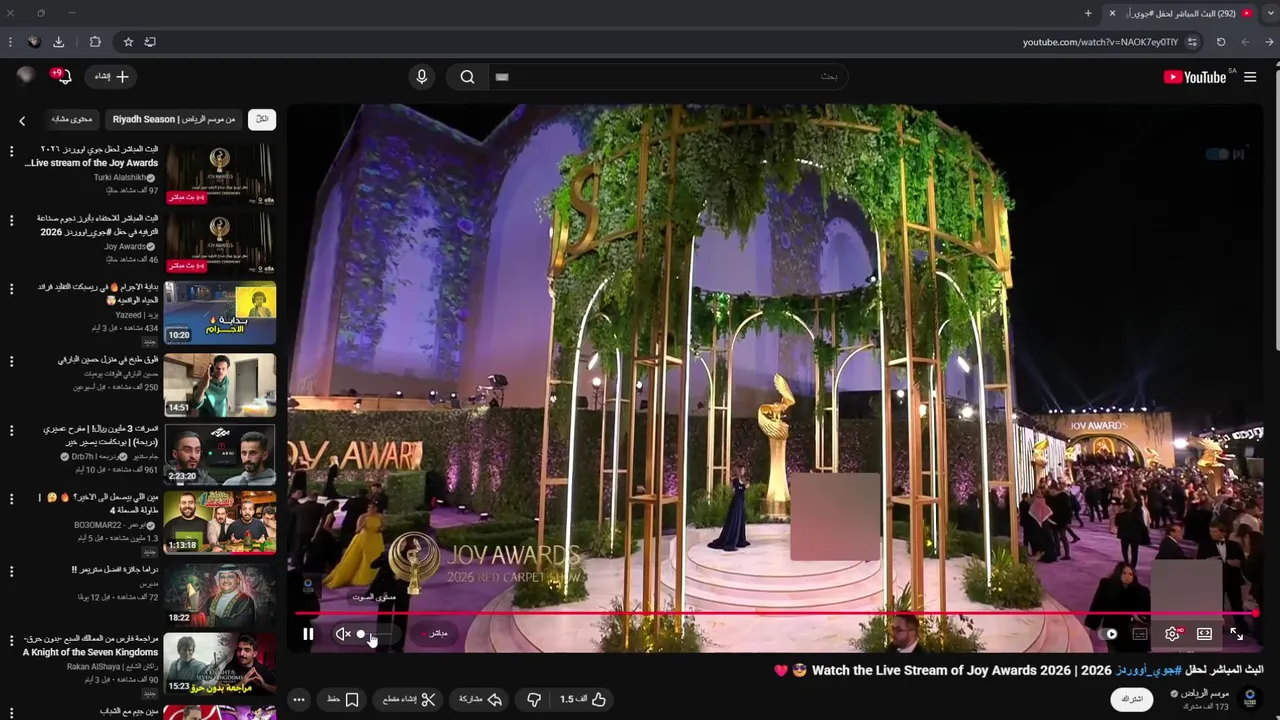Open options for Turki Alalshikh live video

click(x=12, y=151)
